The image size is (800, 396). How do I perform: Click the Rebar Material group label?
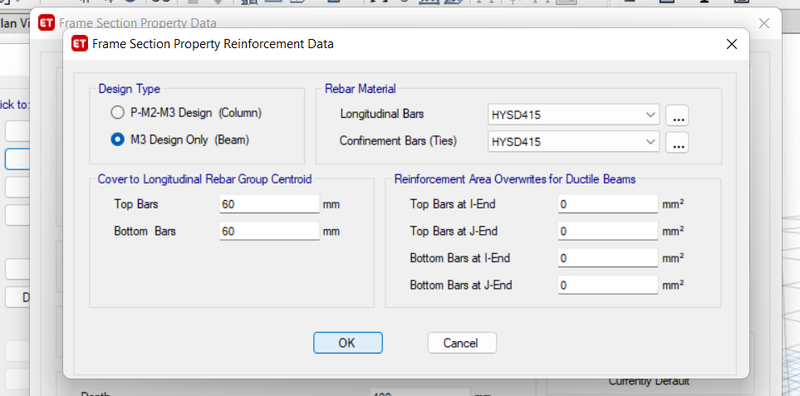point(360,89)
